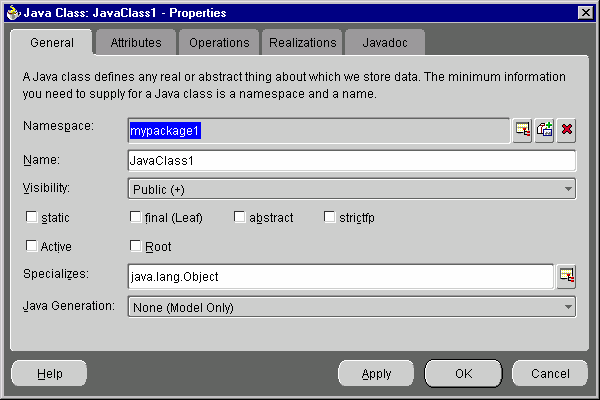Create new package icon beside Namespace
The width and height of the screenshot is (600, 400).
[x=544, y=130]
